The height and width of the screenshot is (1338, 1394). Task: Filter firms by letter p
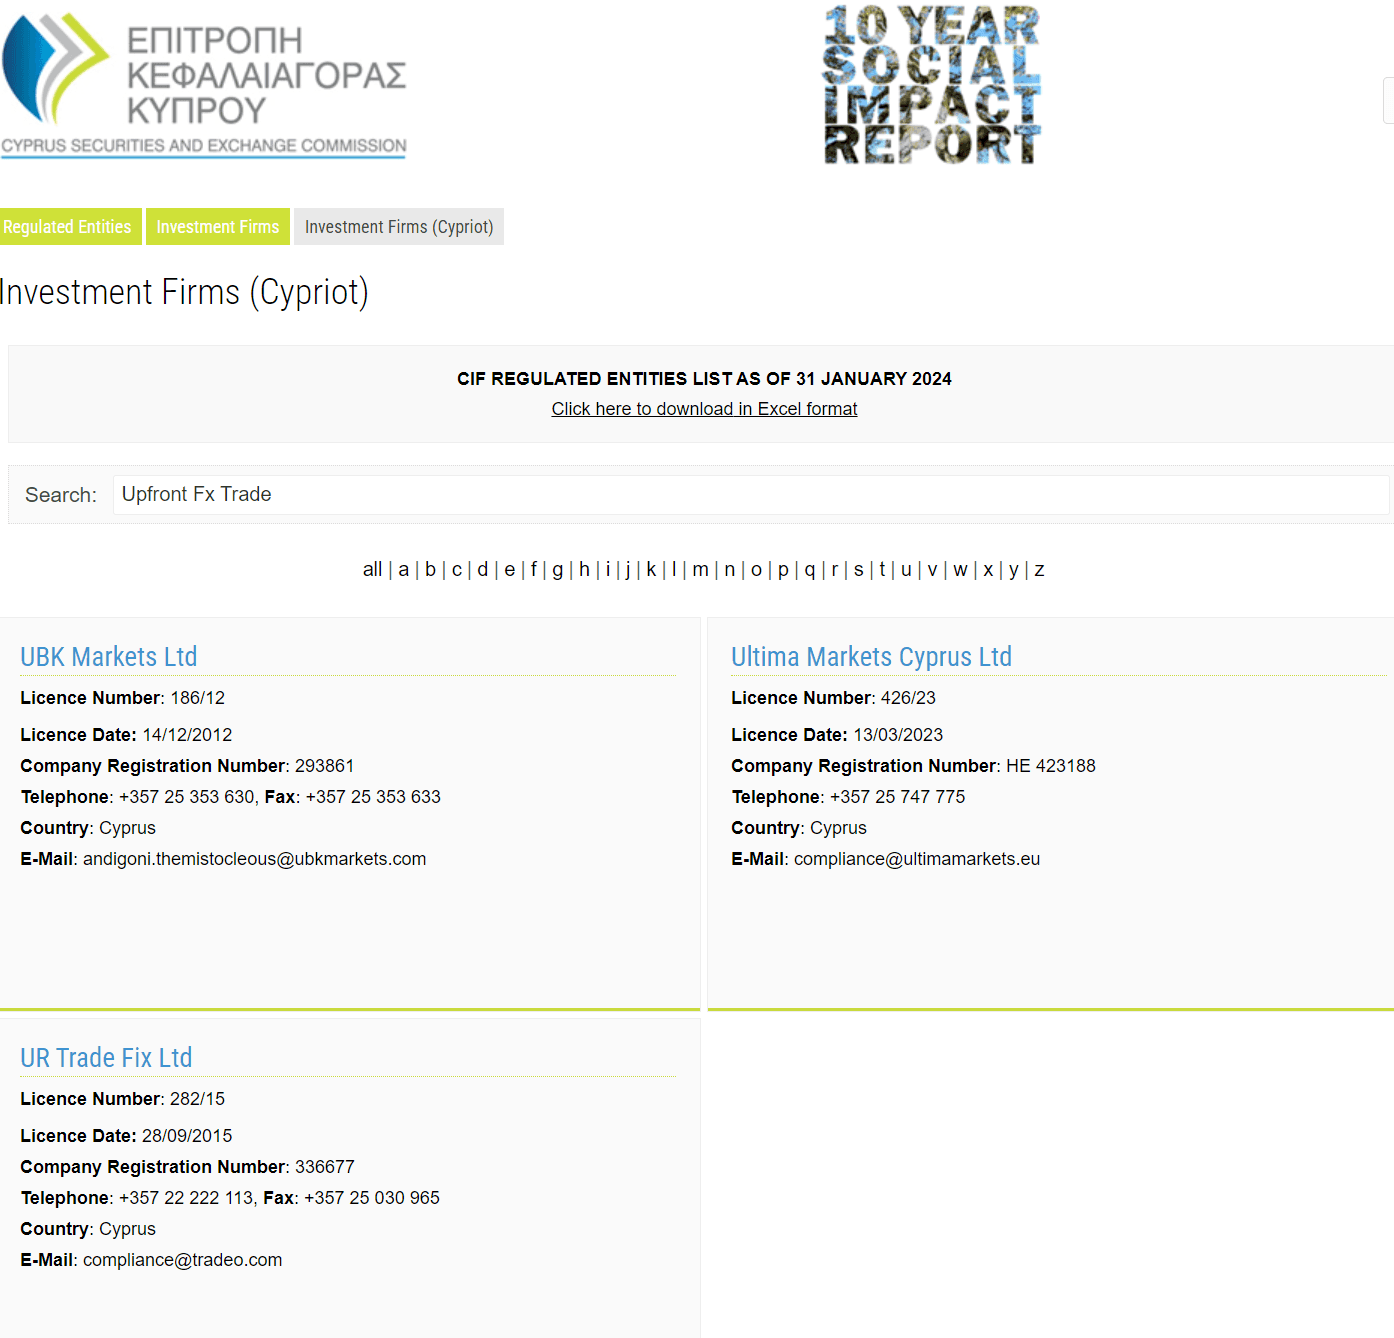tap(783, 570)
